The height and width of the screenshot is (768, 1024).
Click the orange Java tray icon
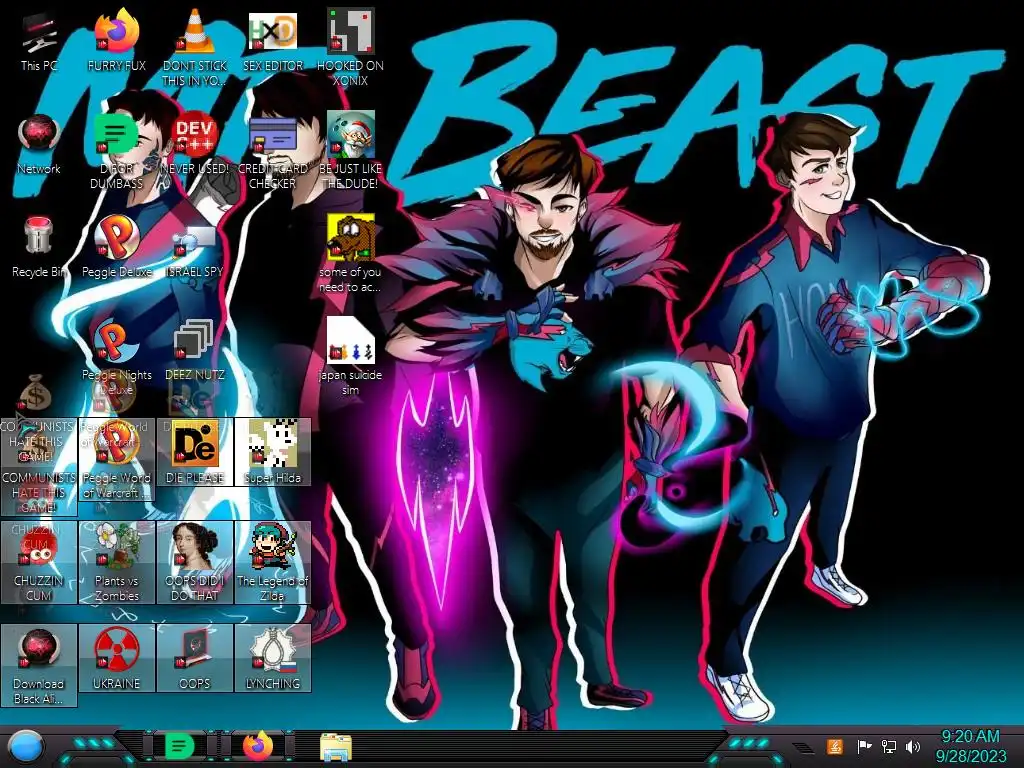(x=834, y=746)
